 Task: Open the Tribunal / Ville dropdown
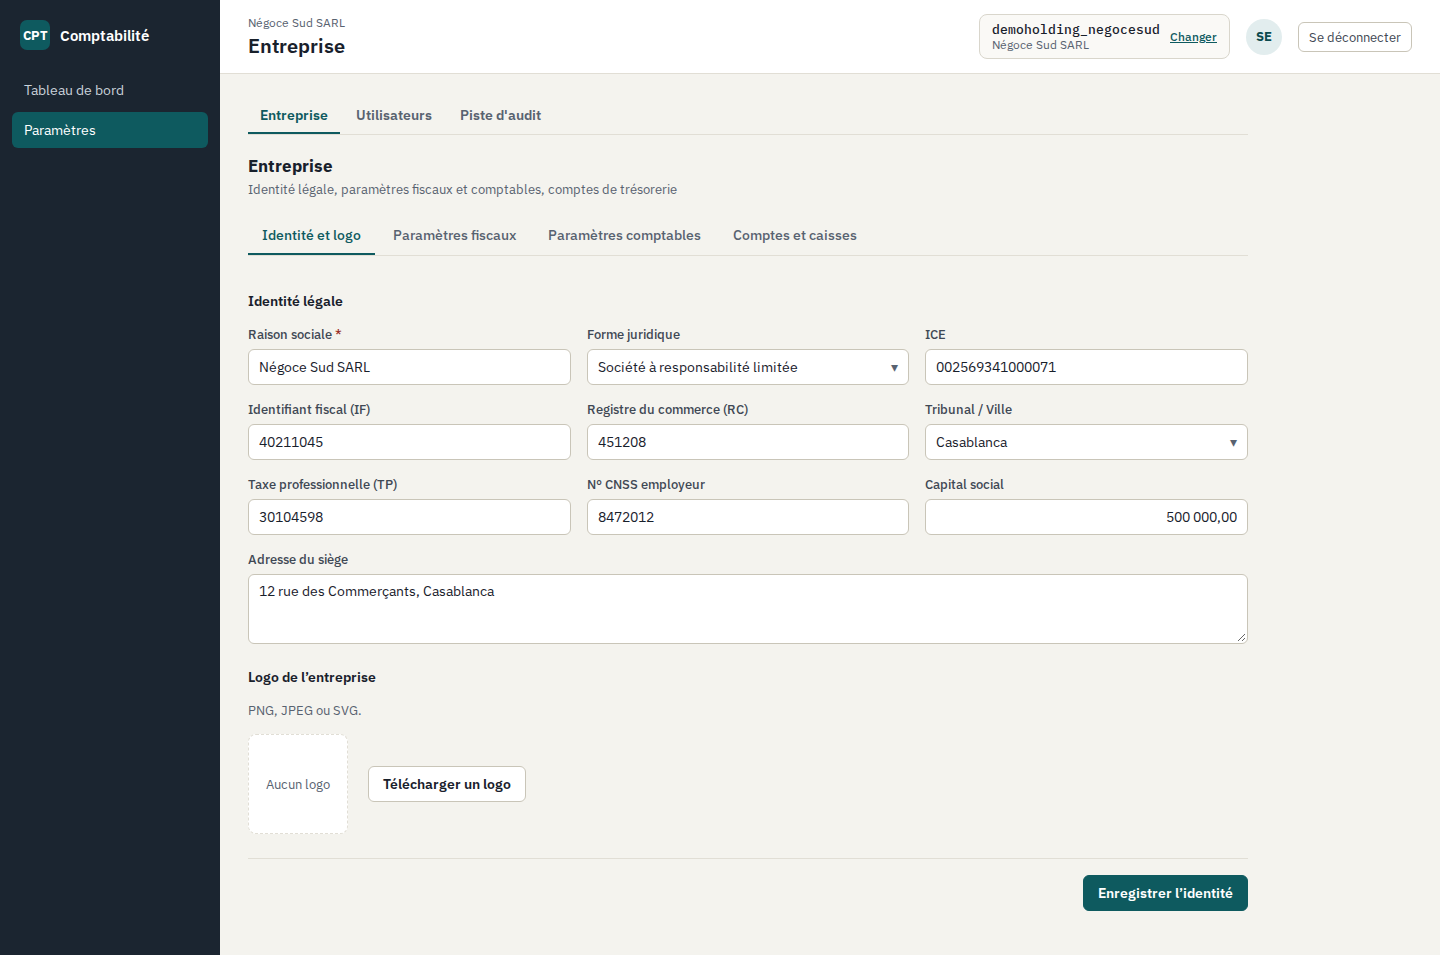[1086, 442]
